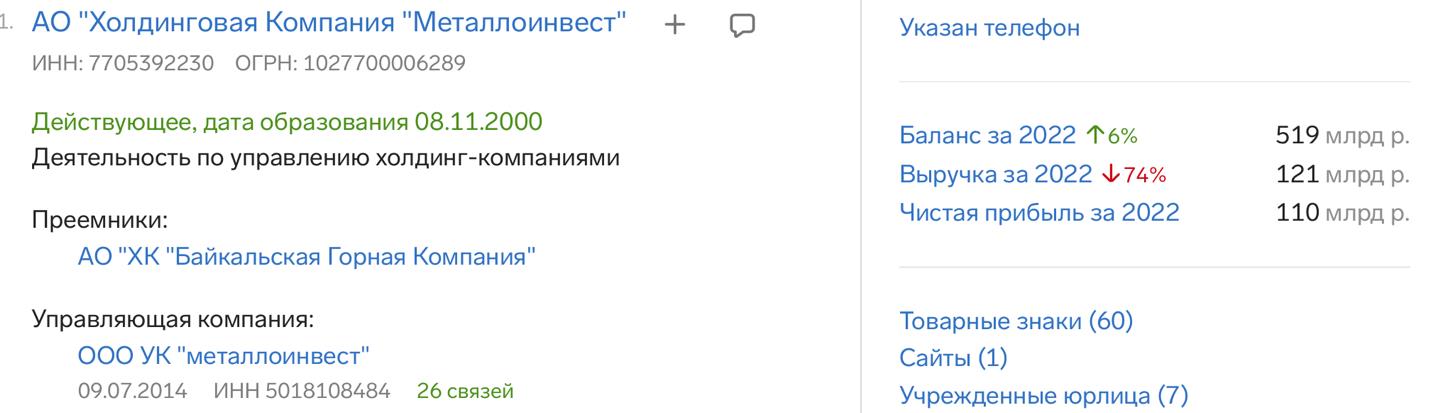Click the green up arrow next to 6%

click(1091, 135)
